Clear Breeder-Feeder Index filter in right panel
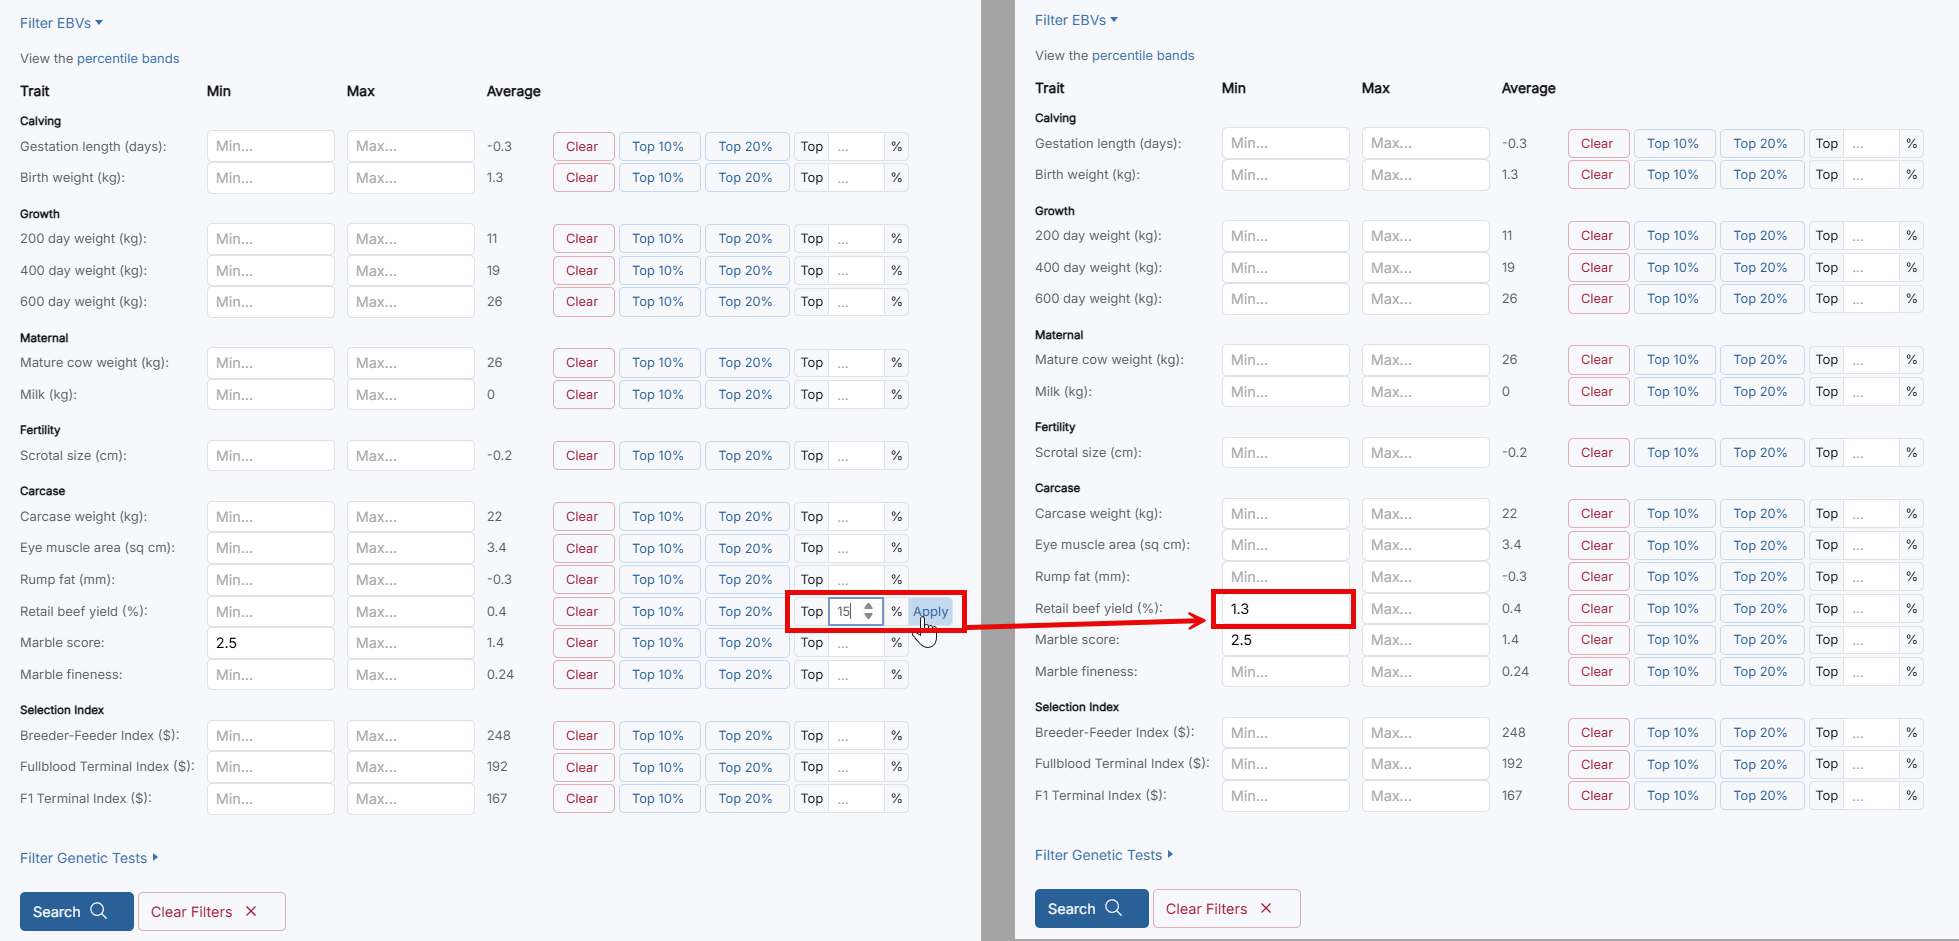 (x=1597, y=733)
